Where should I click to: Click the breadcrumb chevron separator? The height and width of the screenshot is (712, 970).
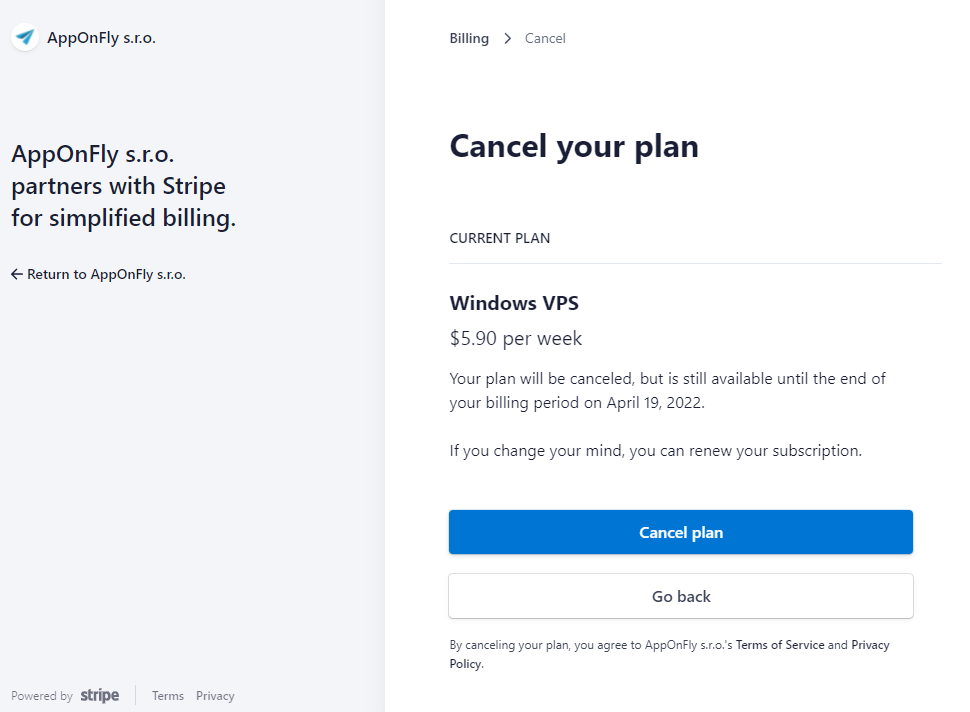(507, 38)
